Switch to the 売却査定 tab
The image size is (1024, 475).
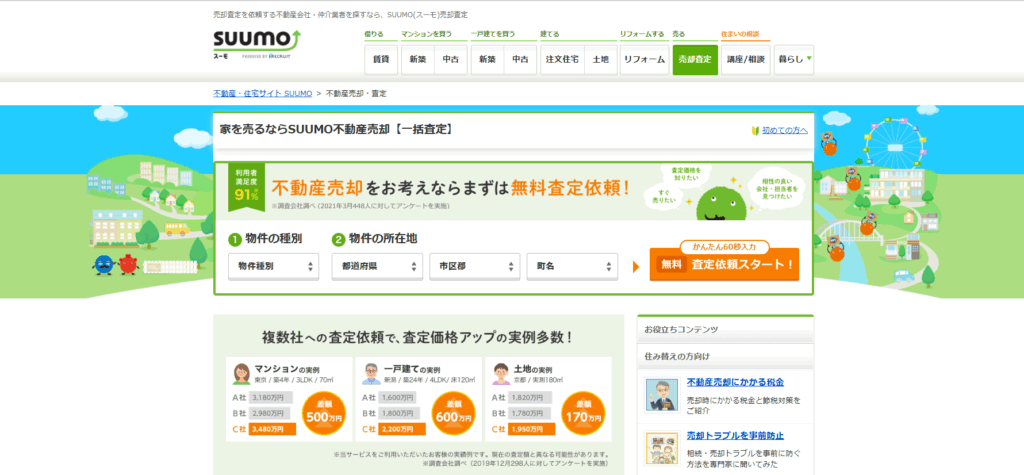tap(694, 59)
